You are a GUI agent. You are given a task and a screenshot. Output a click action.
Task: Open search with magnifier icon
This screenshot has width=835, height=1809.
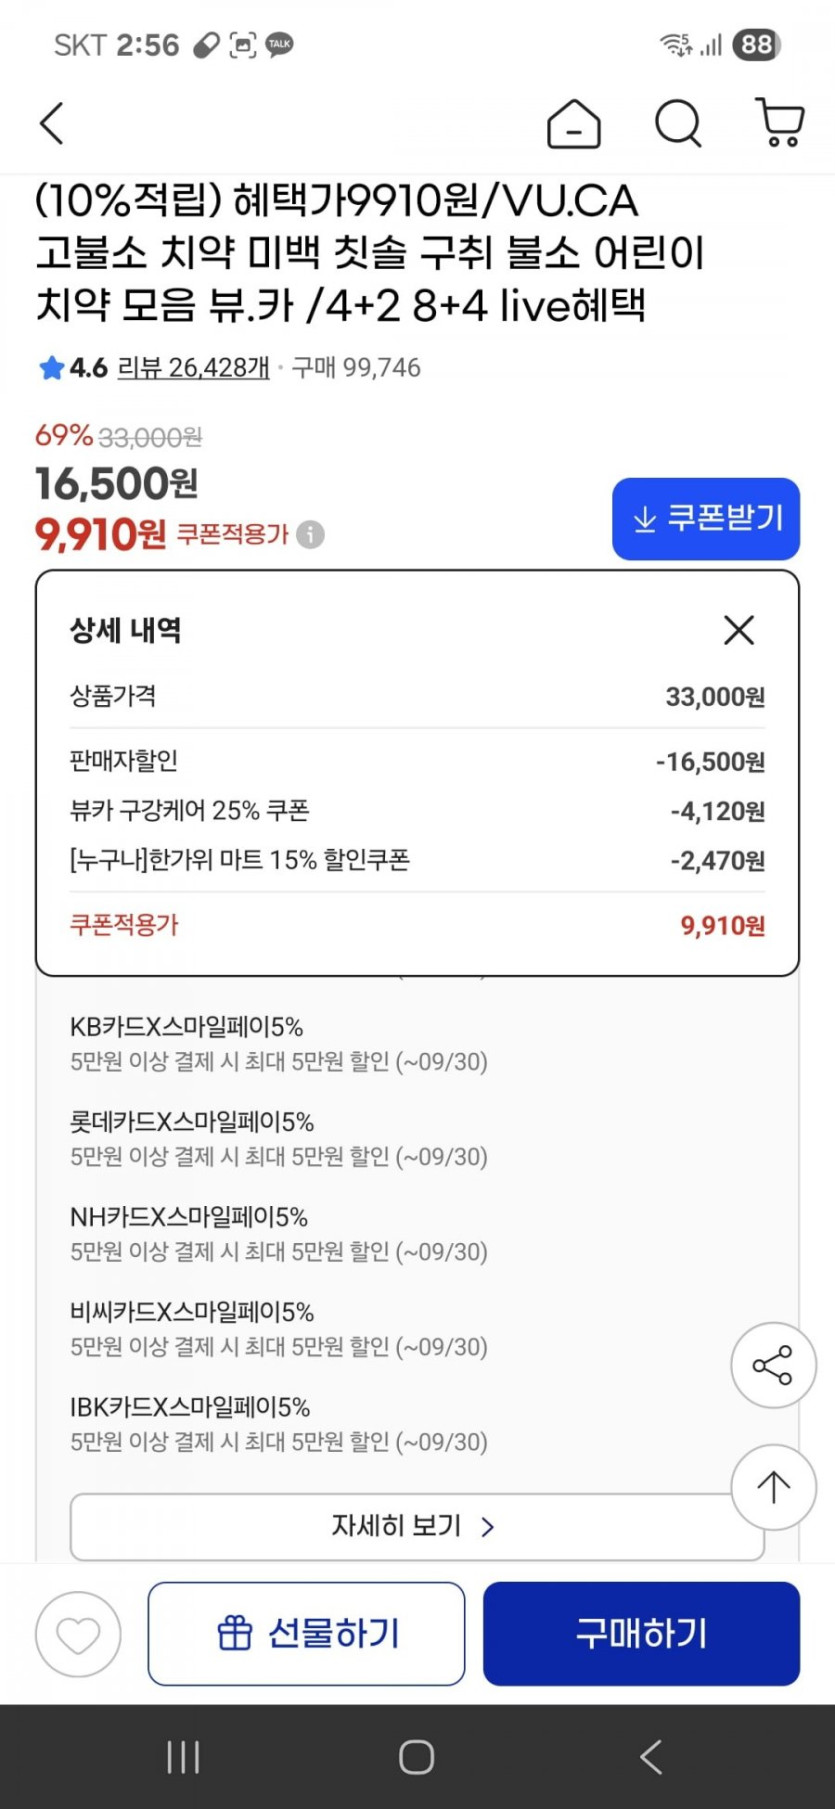pos(678,125)
